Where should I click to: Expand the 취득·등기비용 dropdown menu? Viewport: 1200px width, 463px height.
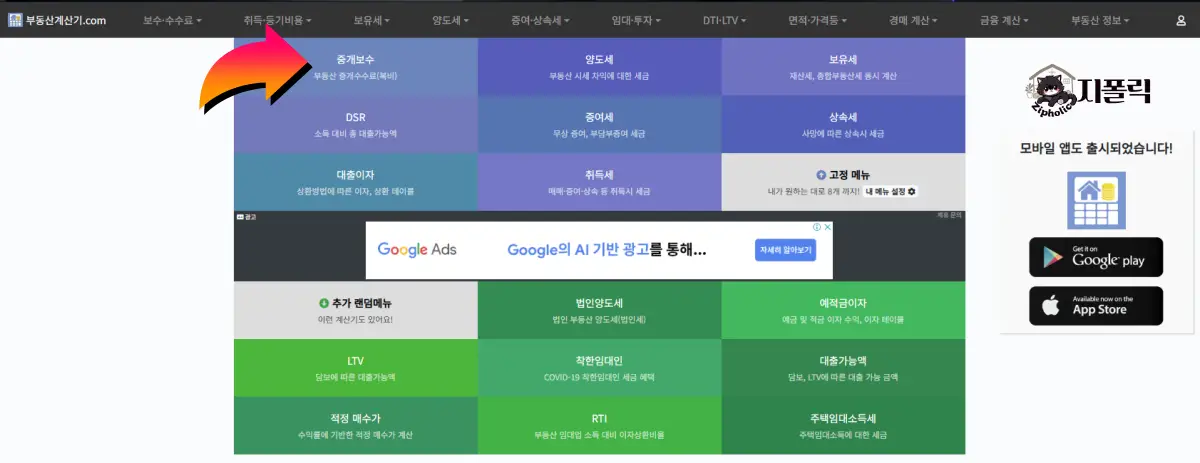tap(277, 20)
